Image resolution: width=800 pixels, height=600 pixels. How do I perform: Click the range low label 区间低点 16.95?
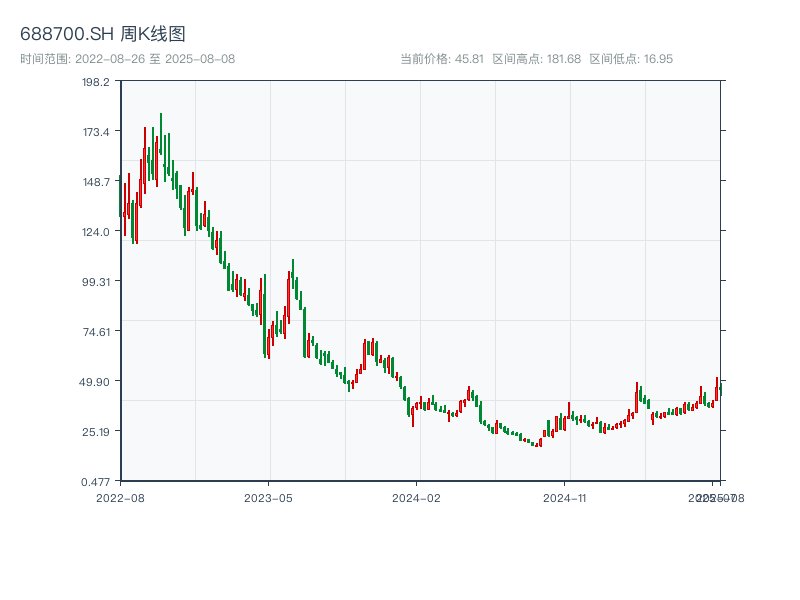click(x=631, y=59)
